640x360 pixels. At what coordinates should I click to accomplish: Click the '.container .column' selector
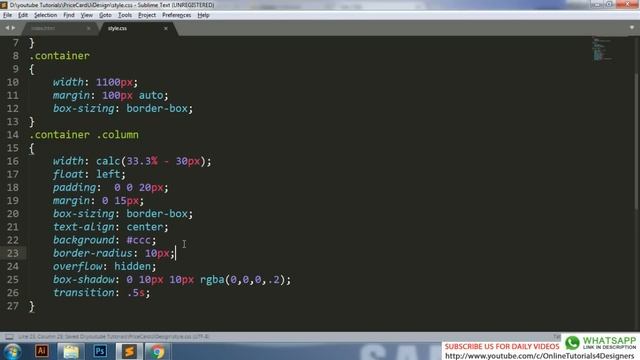coord(84,135)
